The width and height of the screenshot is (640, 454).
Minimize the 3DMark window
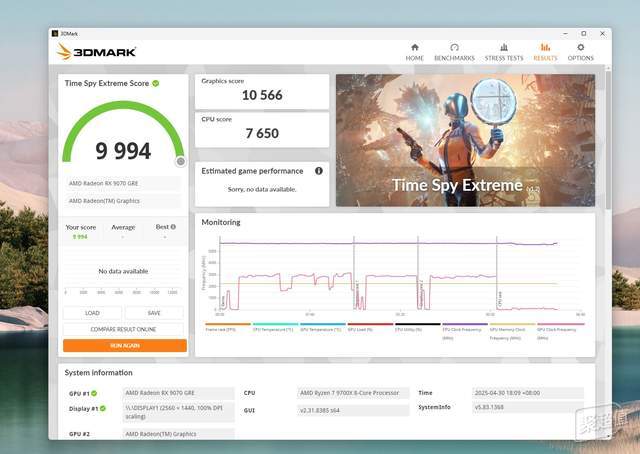(565, 33)
